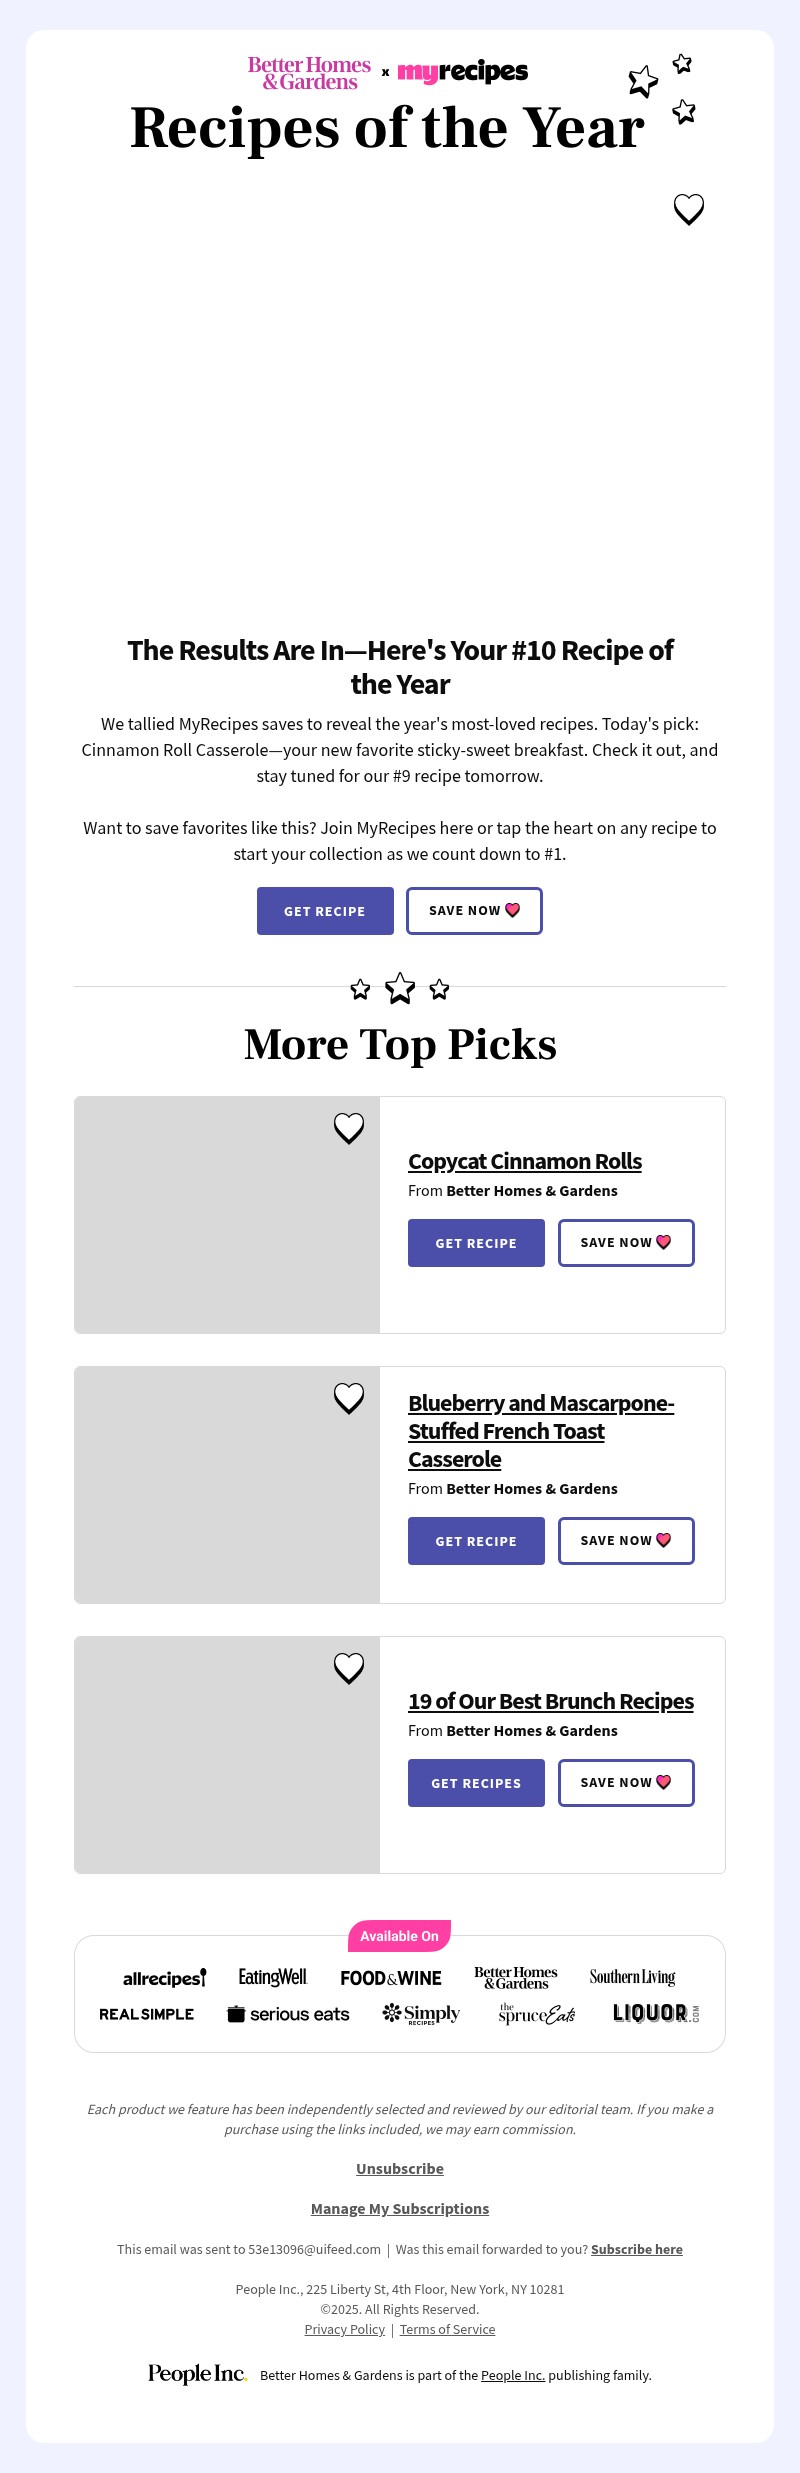Open the Simply Recipes brand logo

pyautogui.click(x=421, y=2014)
